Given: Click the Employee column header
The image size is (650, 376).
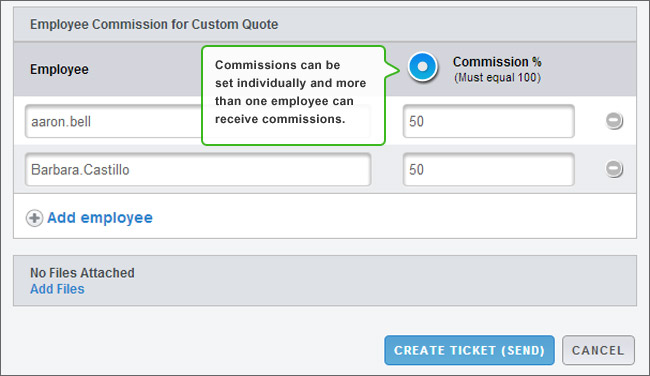Looking at the screenshot, I should point(59,69).
